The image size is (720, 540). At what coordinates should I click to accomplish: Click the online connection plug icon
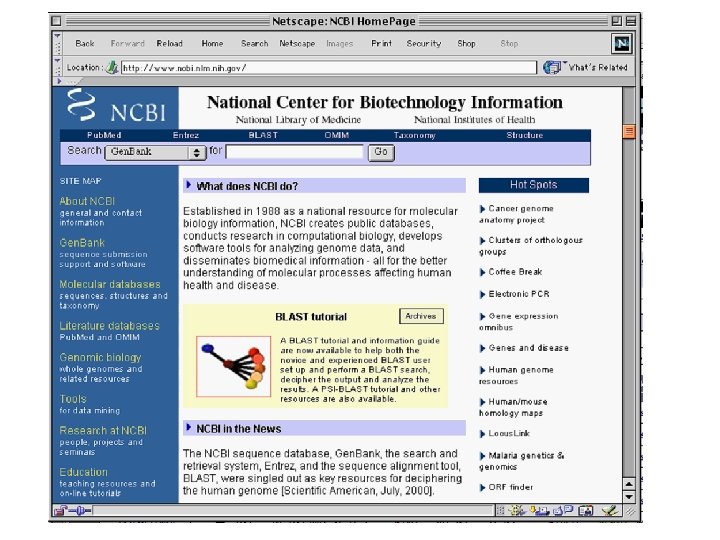81,510
